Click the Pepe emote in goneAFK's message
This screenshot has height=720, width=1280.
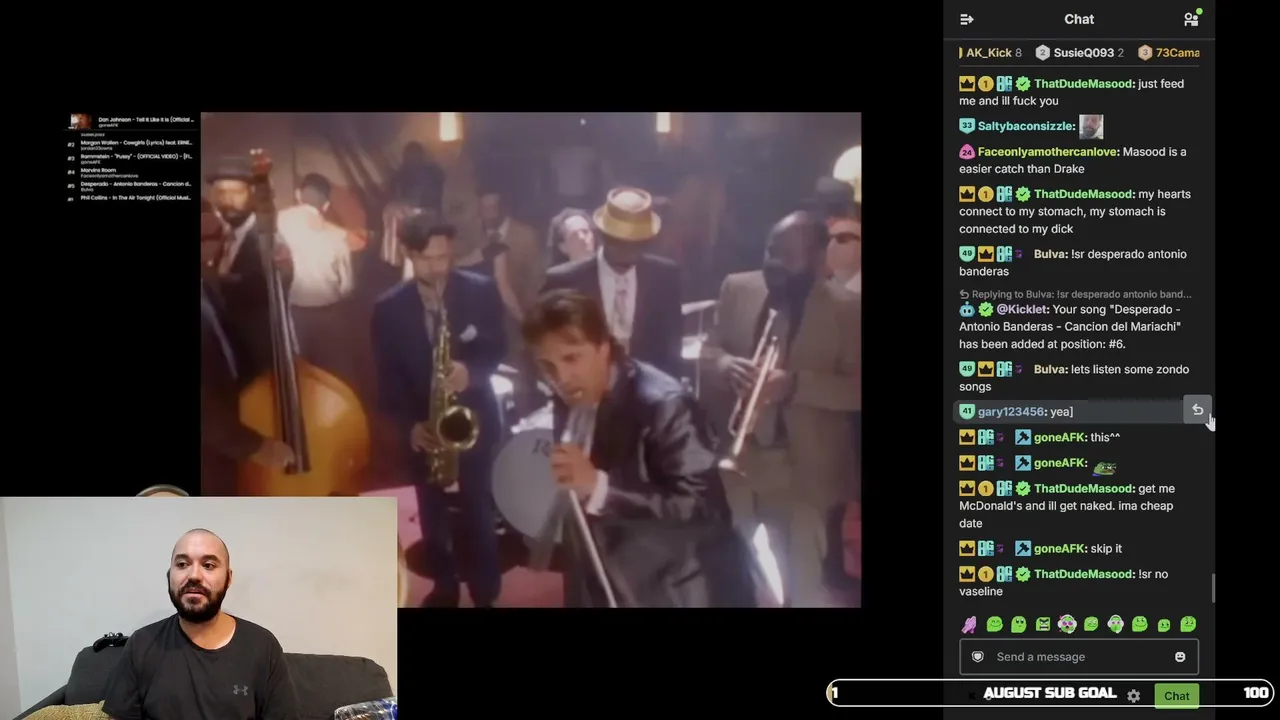1104,467
